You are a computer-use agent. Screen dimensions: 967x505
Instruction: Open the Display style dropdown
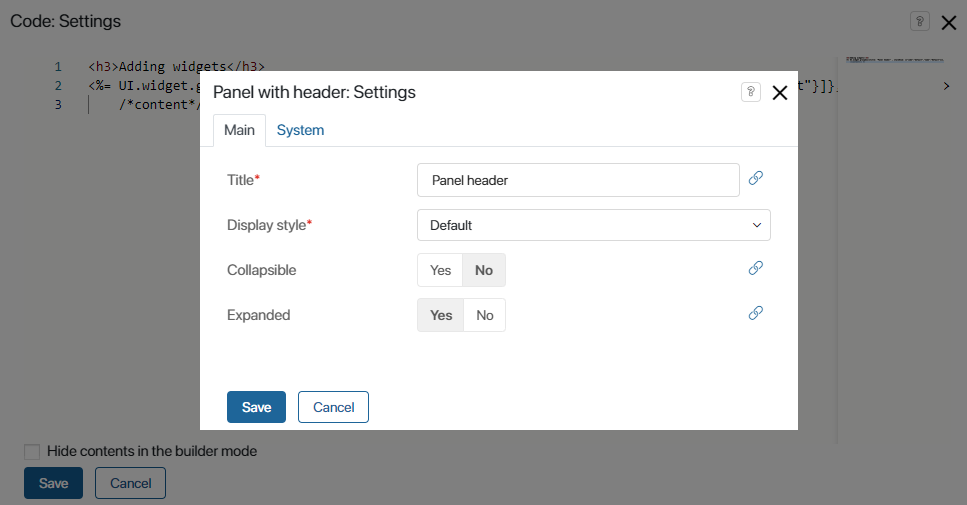click(593, 225)
